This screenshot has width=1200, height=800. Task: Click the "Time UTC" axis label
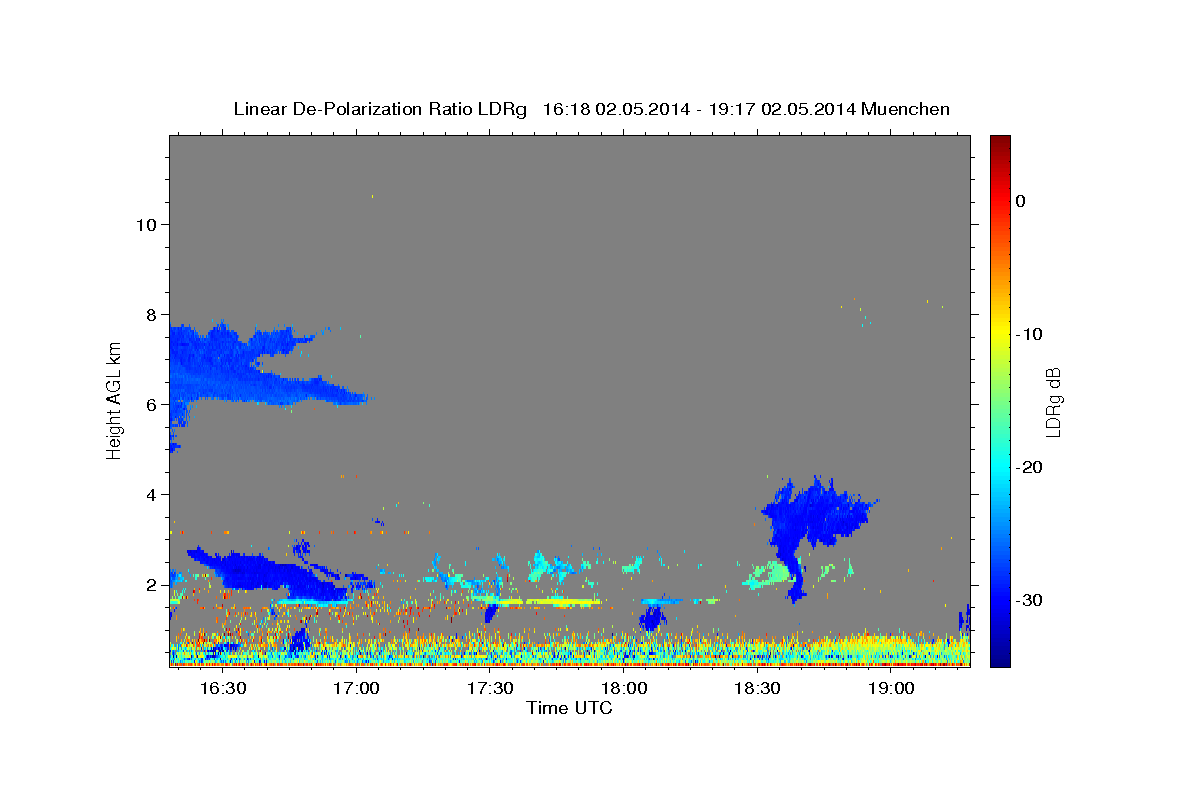tap(569, 708)
